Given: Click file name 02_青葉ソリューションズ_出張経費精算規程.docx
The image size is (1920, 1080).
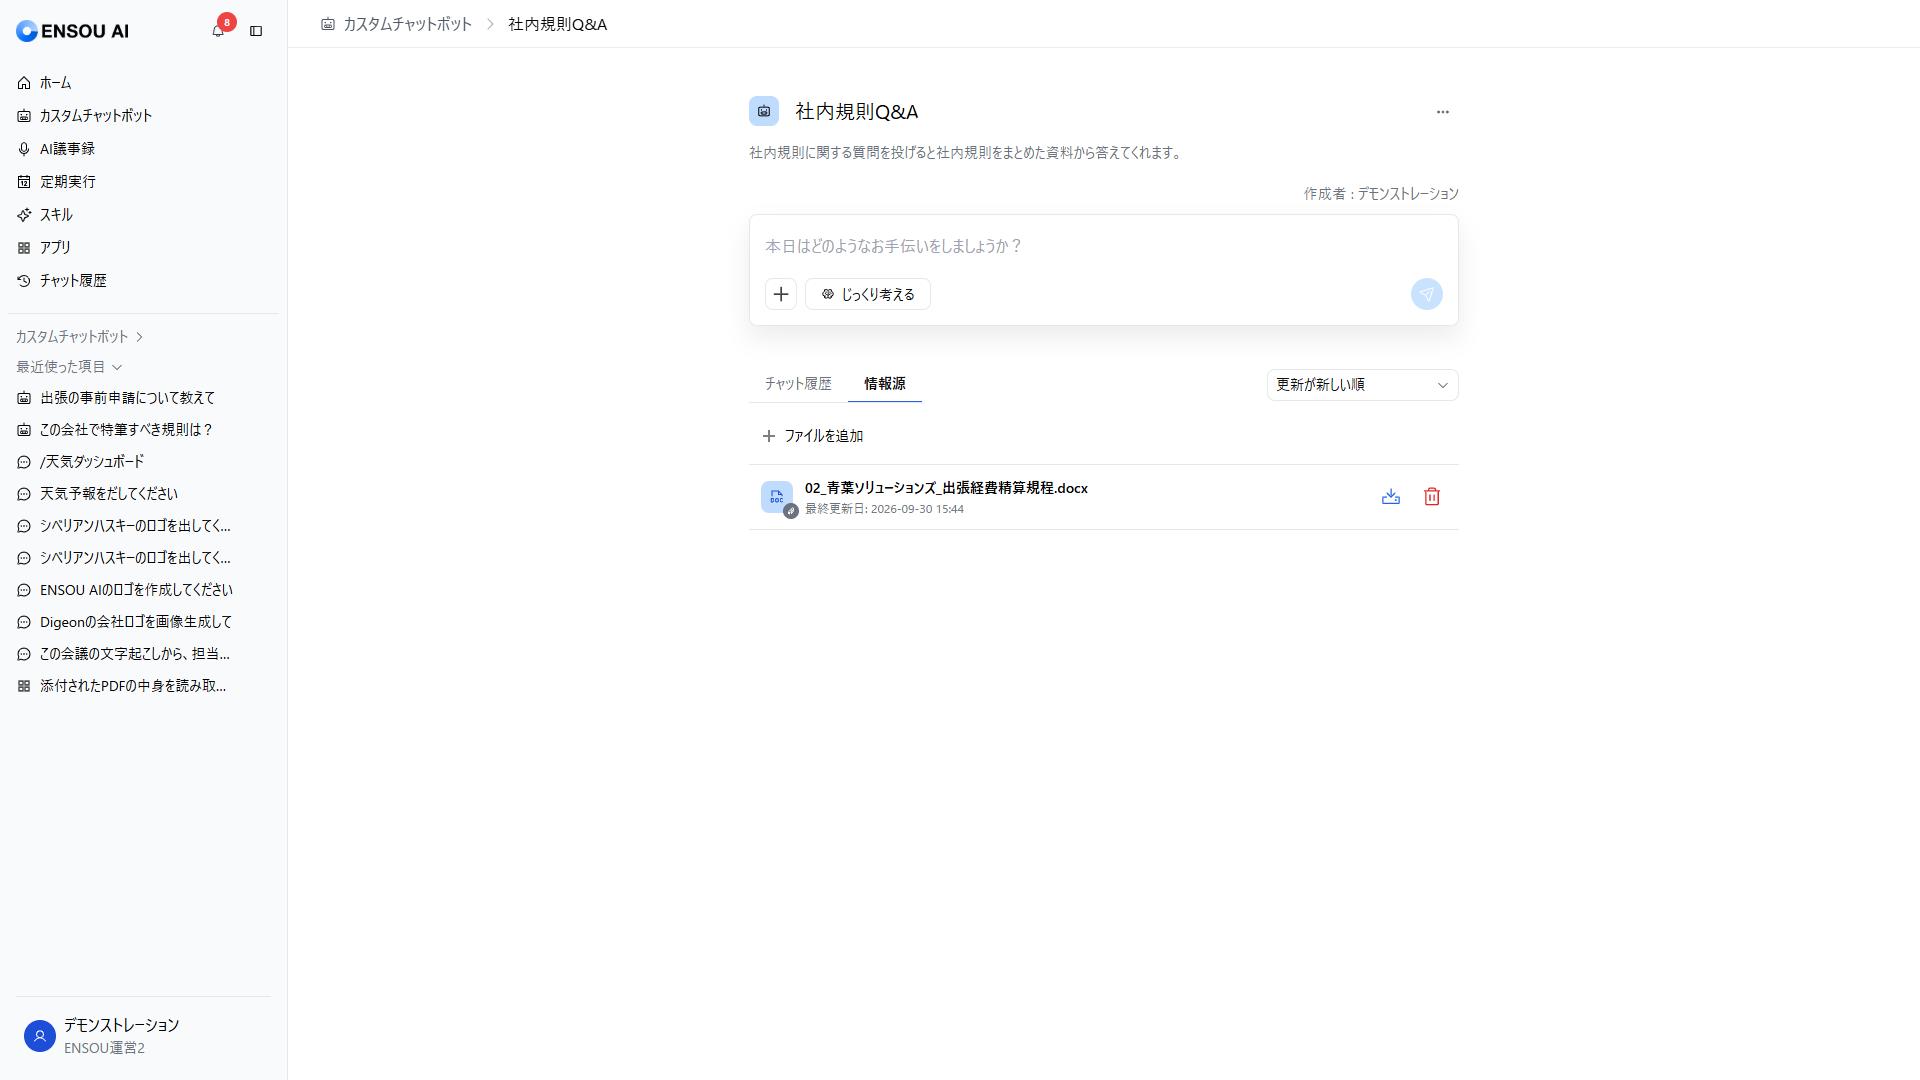Looking at the screenshot, I should (946, 488).
